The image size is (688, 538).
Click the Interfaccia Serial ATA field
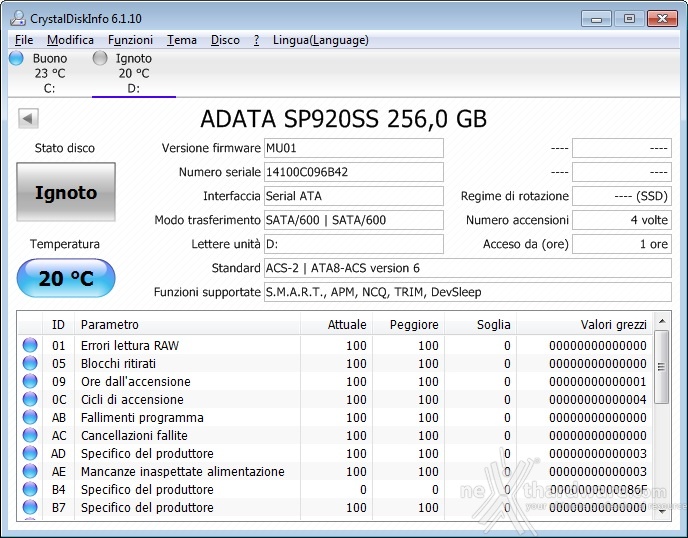(354, 196)
